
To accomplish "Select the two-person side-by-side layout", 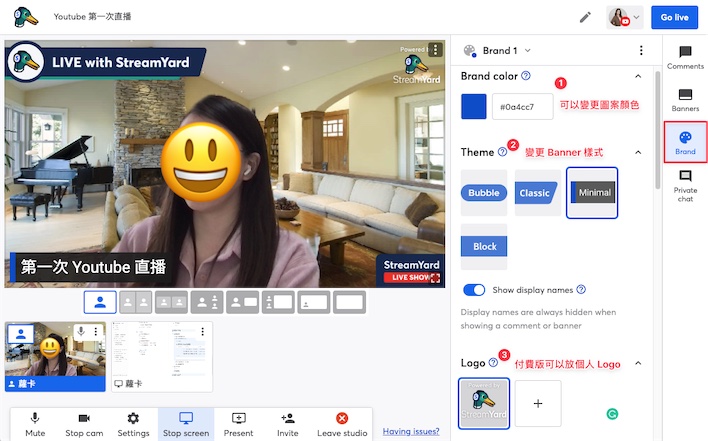I will (x=135, y=302).
